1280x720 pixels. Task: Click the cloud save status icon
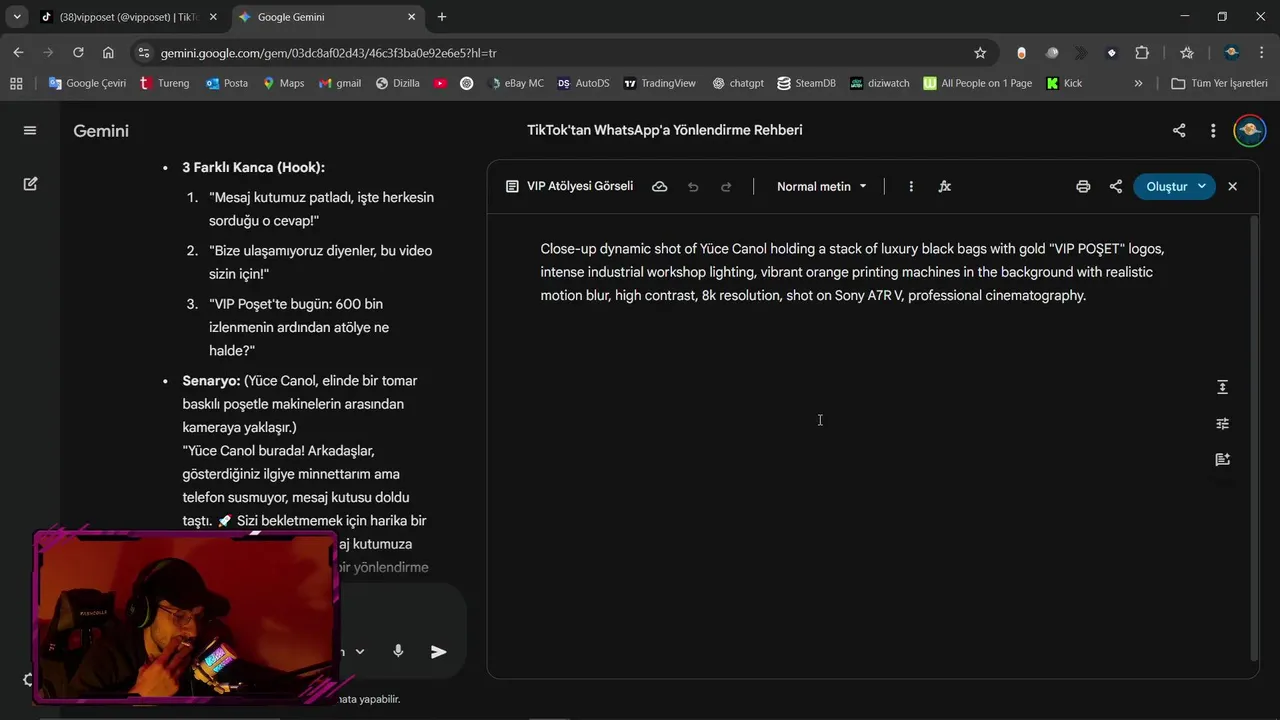(x=659, y=186)
